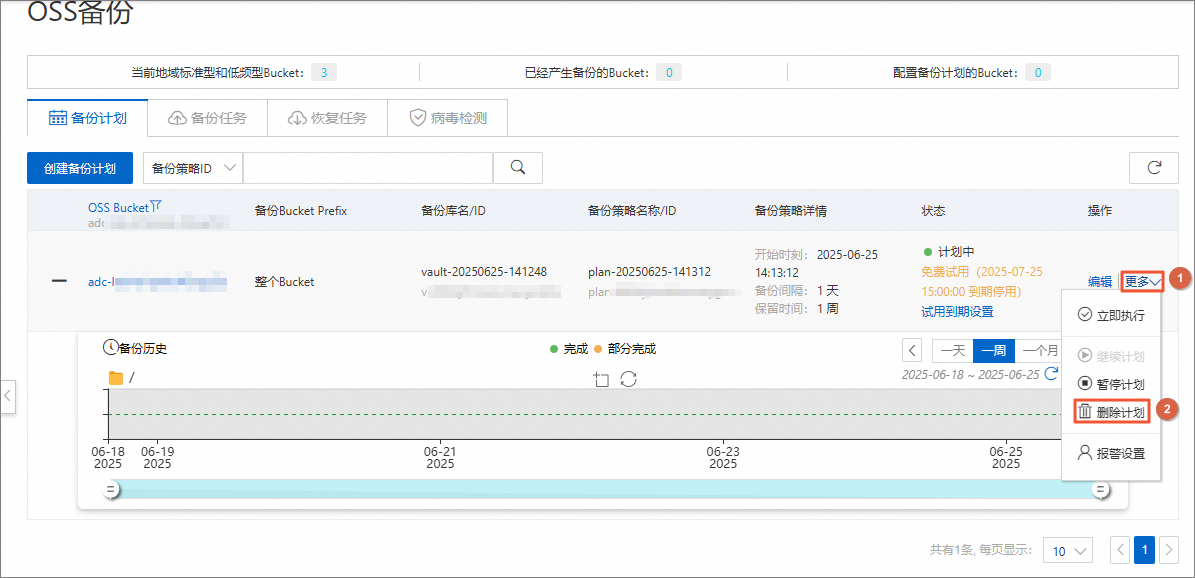
Task: Select the 一天 range button
Action: coord(953,351)
